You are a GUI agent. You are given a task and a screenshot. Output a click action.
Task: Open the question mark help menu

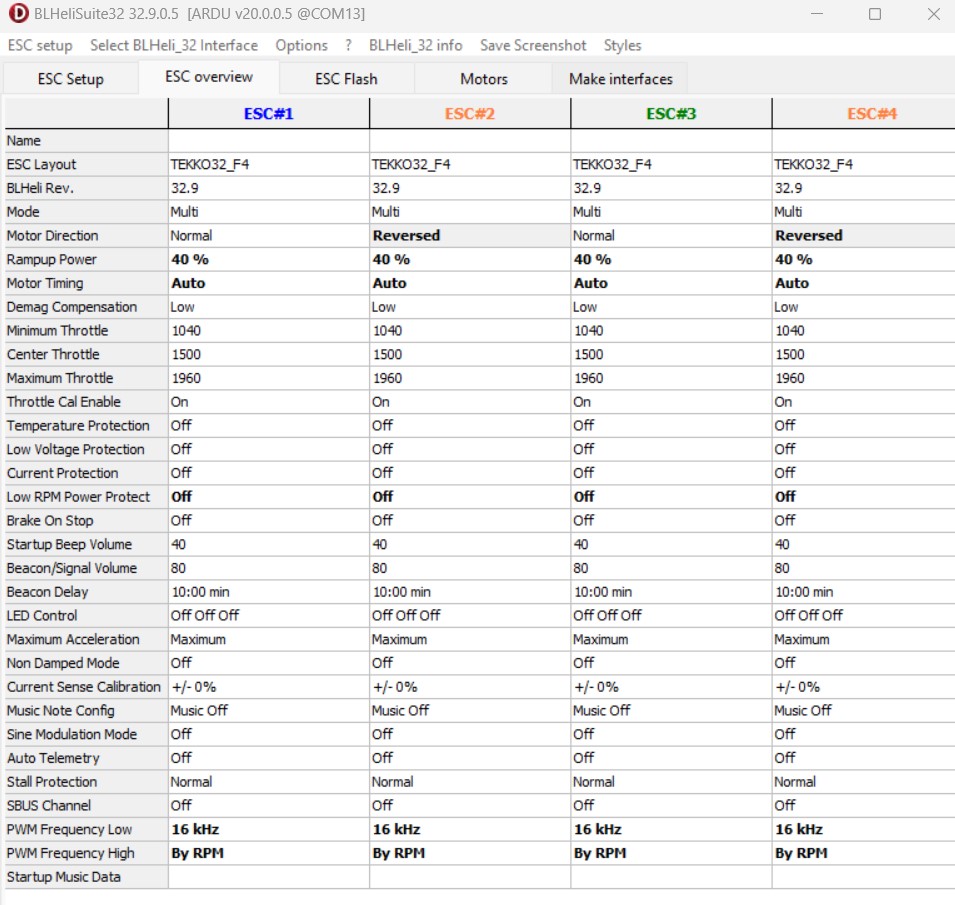348,46
